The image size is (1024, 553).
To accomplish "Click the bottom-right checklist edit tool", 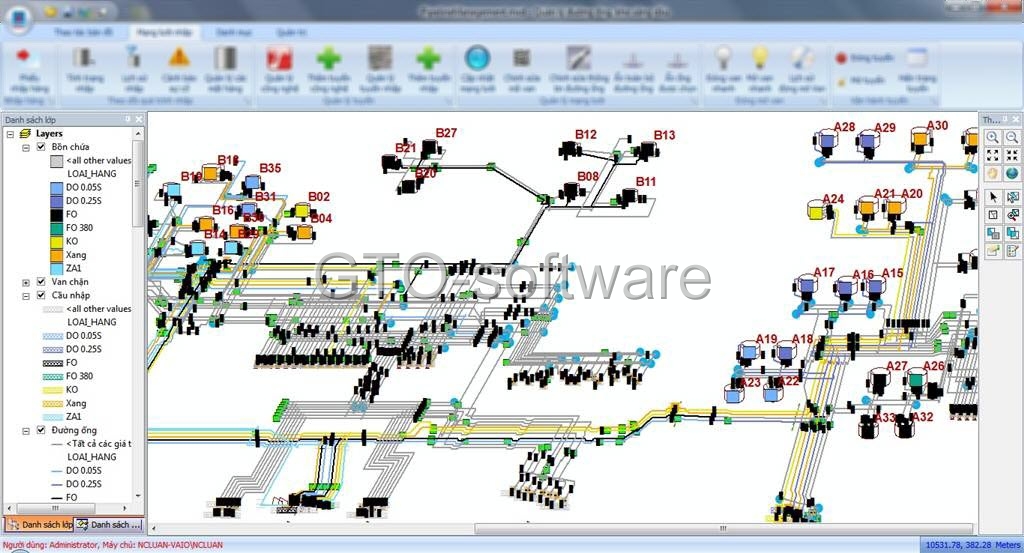I will (1012, 251).
